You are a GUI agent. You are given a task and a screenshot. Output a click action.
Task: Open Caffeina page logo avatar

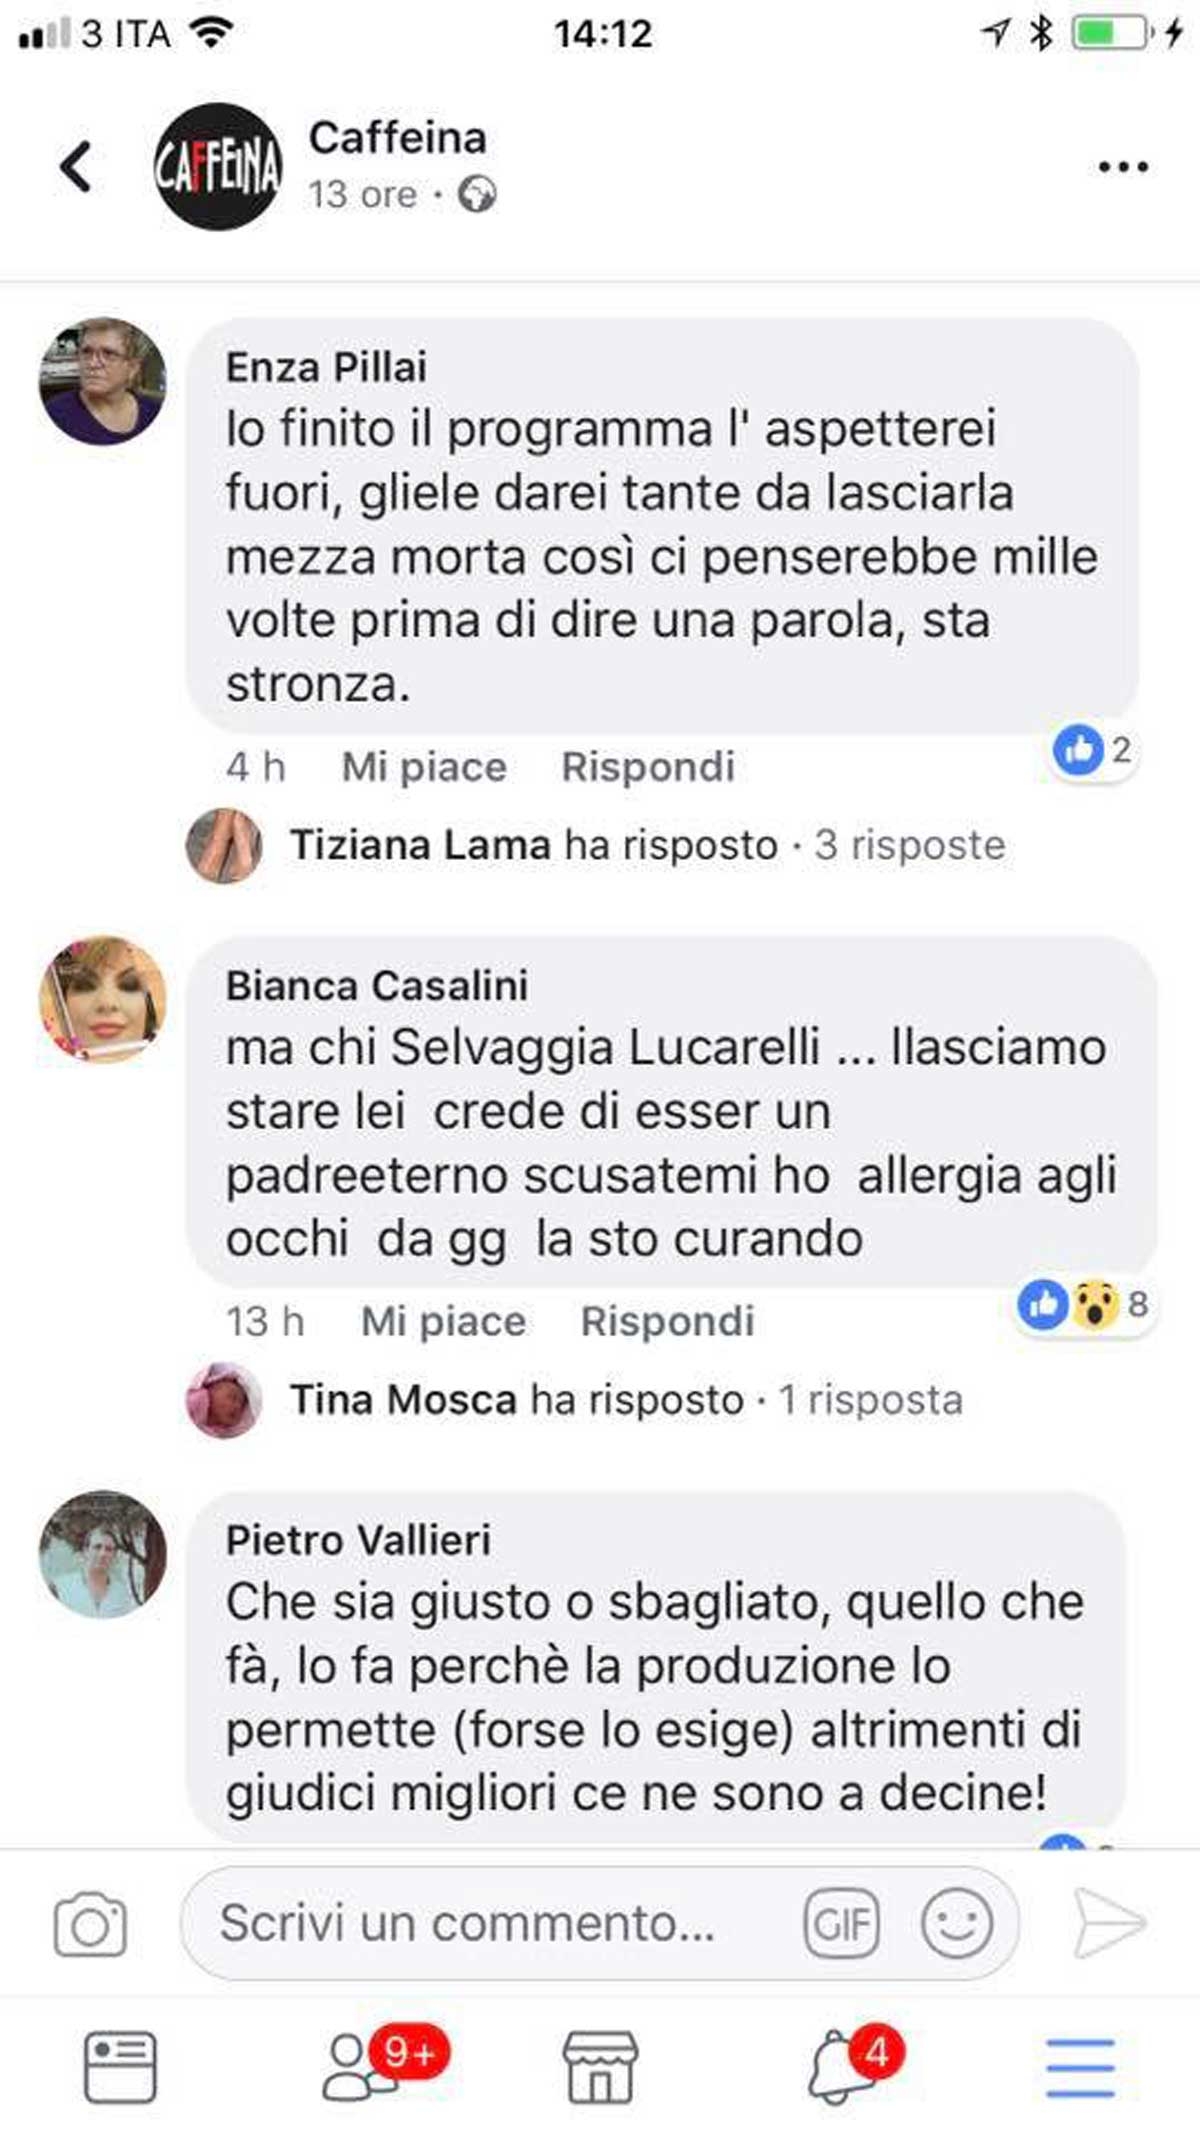[218, 166]
